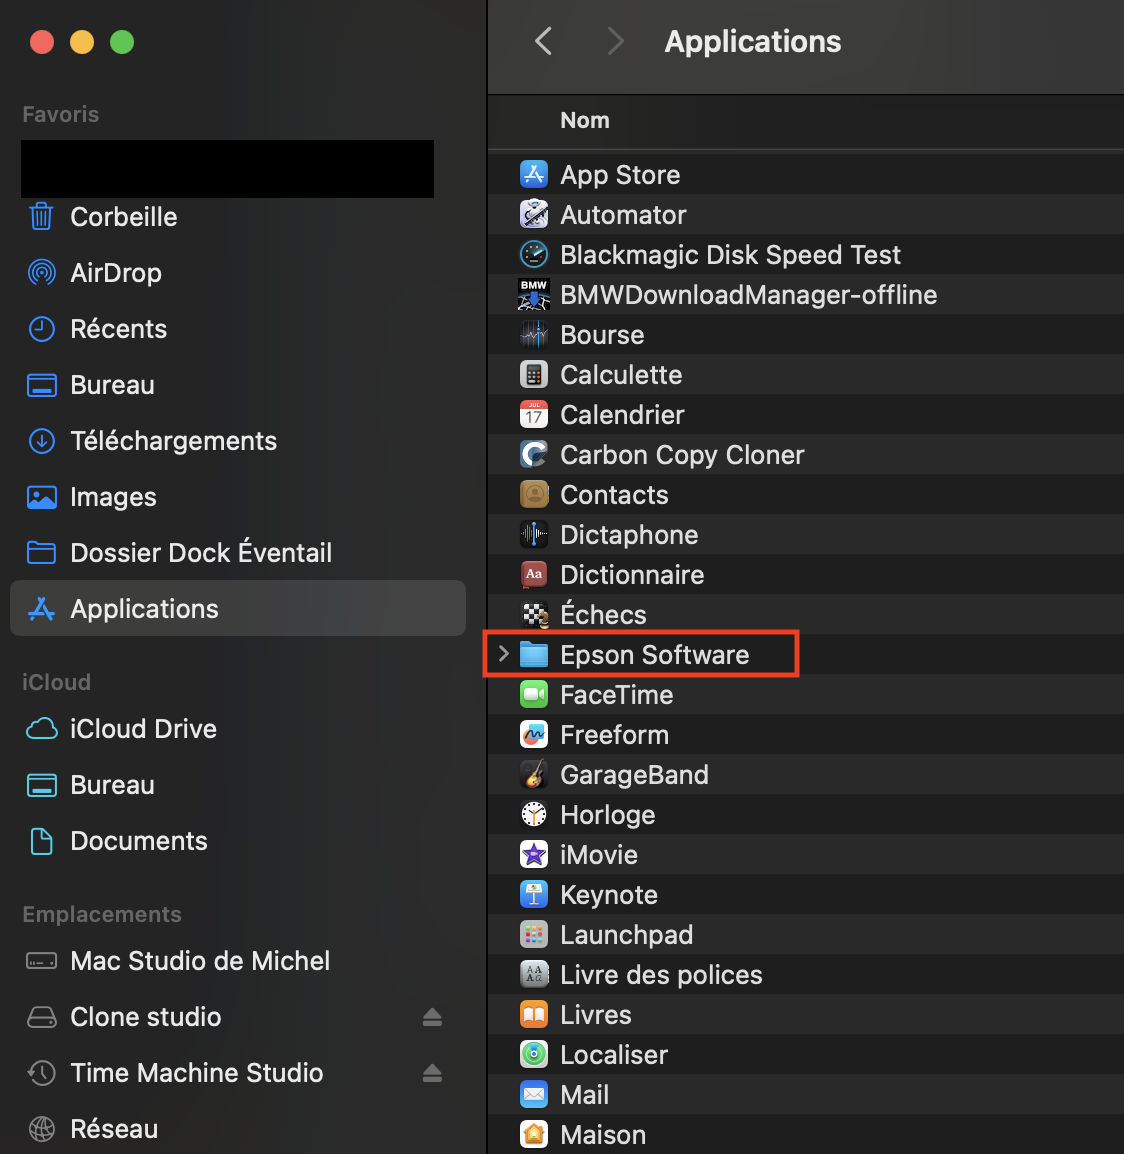The height and width of the screenshot is (1154, 1124).
Task: Select Mac Studio de Michel location
Action: (x=200, y=961)
